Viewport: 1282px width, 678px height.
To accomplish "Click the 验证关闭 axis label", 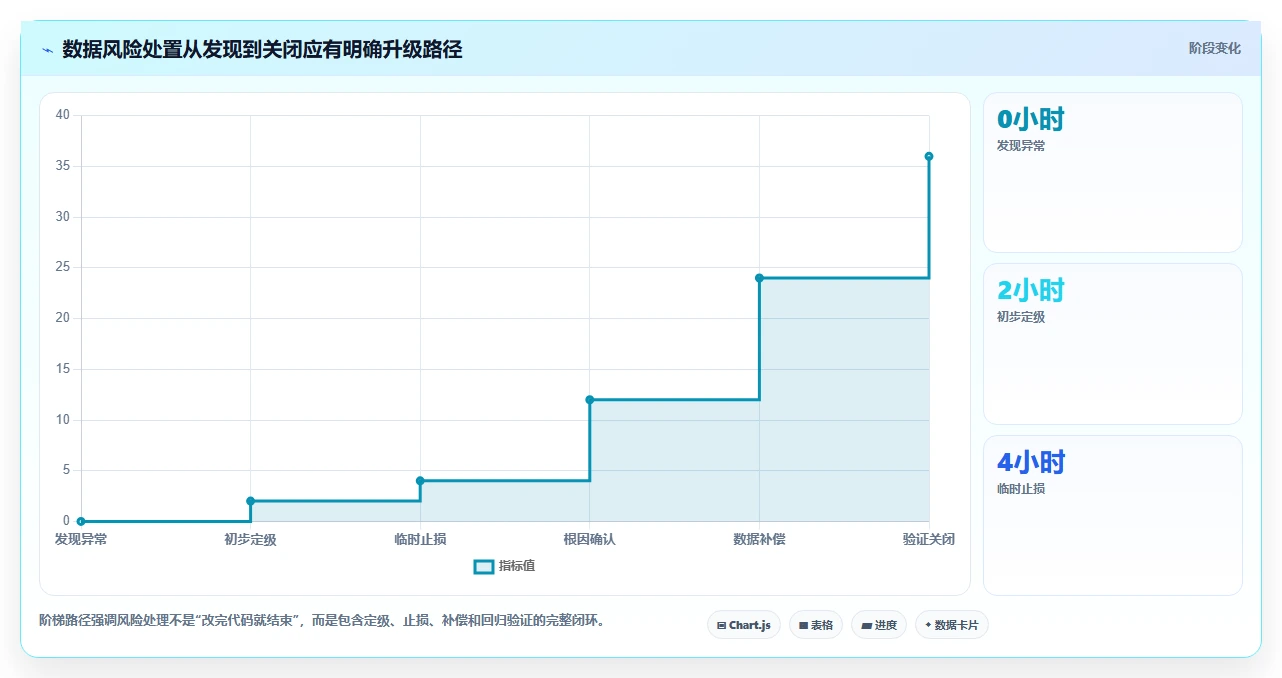I will pos(929,540).
